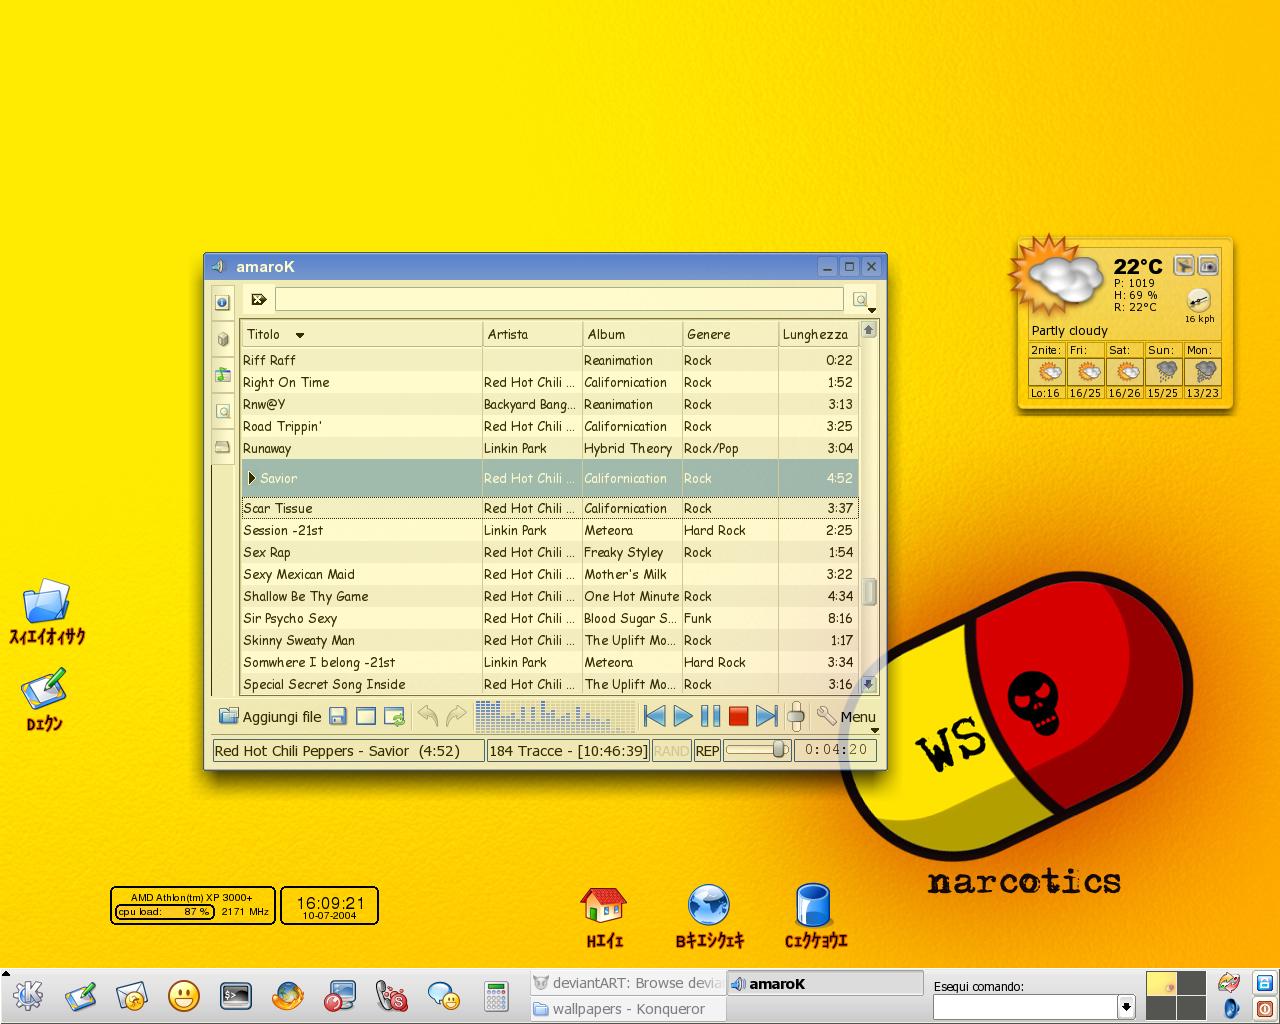Screen dimensions: 1280x1024
Task: Undo last playlist change
Action: tap(428, 716)
